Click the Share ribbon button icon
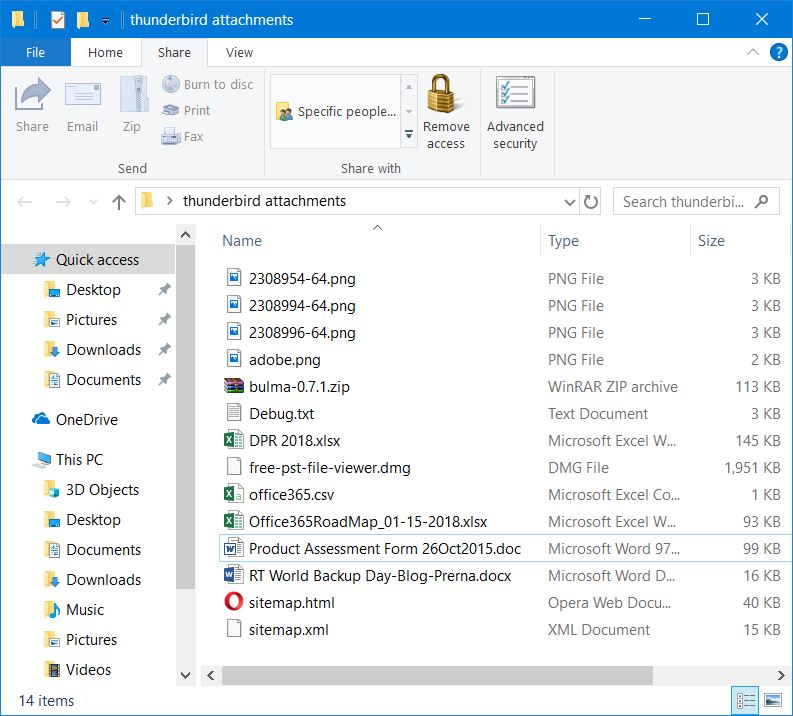 point(32,94)
